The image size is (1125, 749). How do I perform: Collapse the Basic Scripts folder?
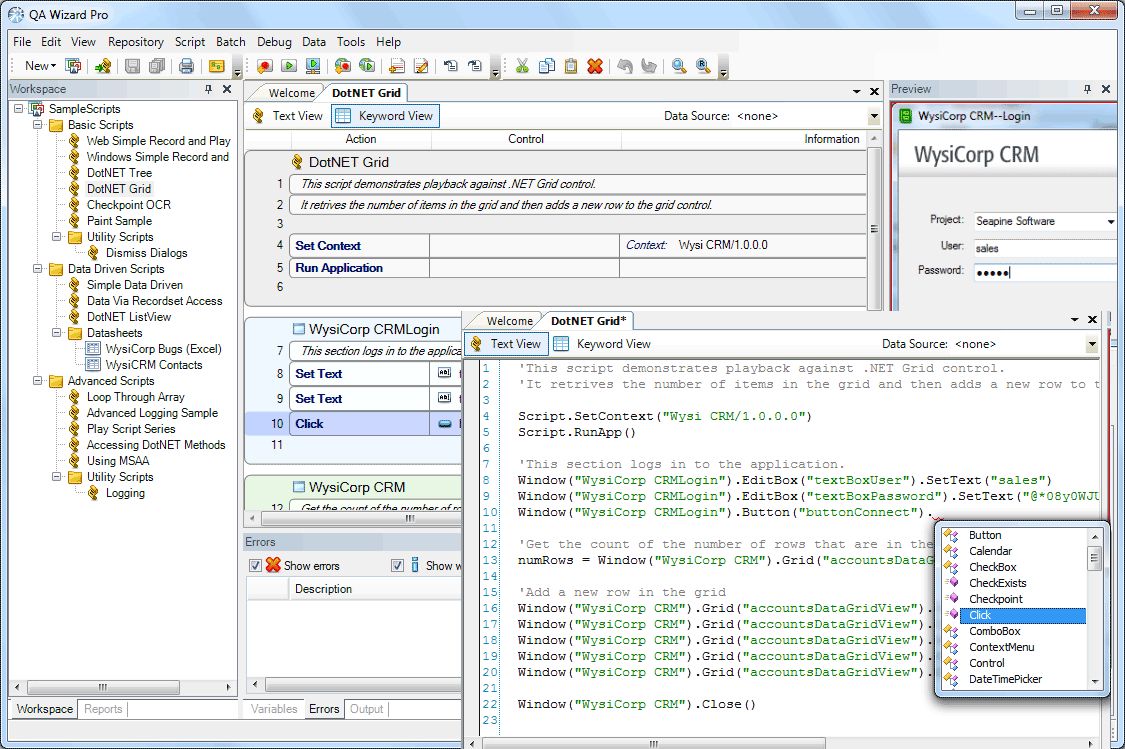[x=37, y=125]
